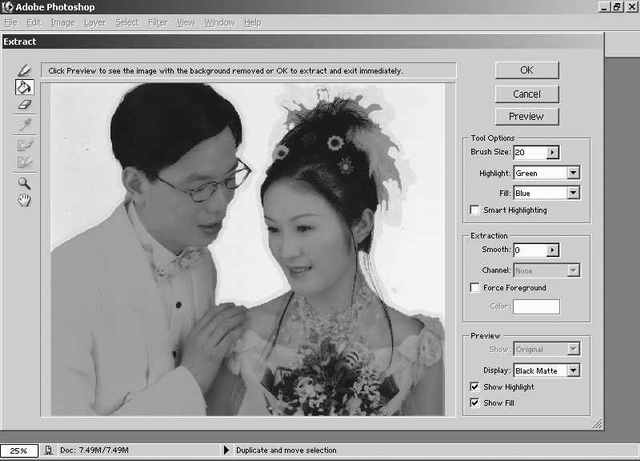
Task: Select the Eraser tool
Action: tap(25, 104)
